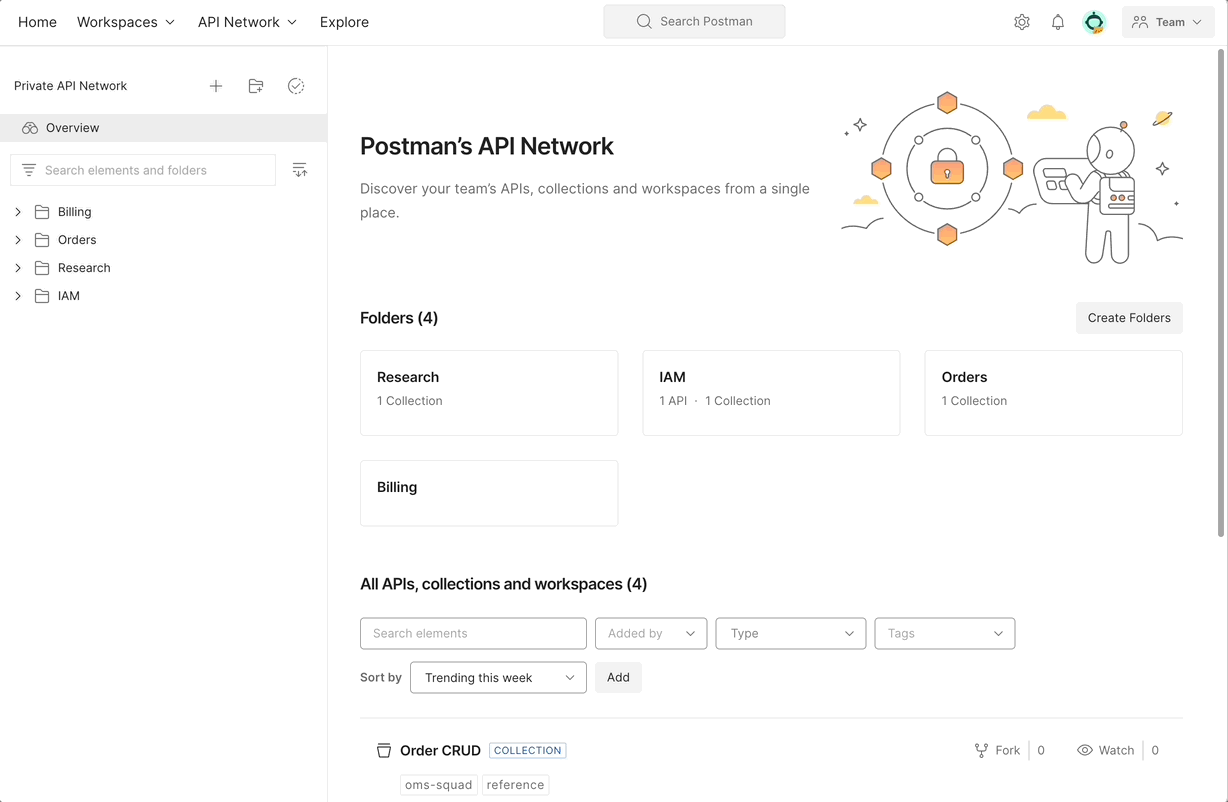Click the verification checkmark icon in sidebar

pyautogui.click(x=296, y=86)
